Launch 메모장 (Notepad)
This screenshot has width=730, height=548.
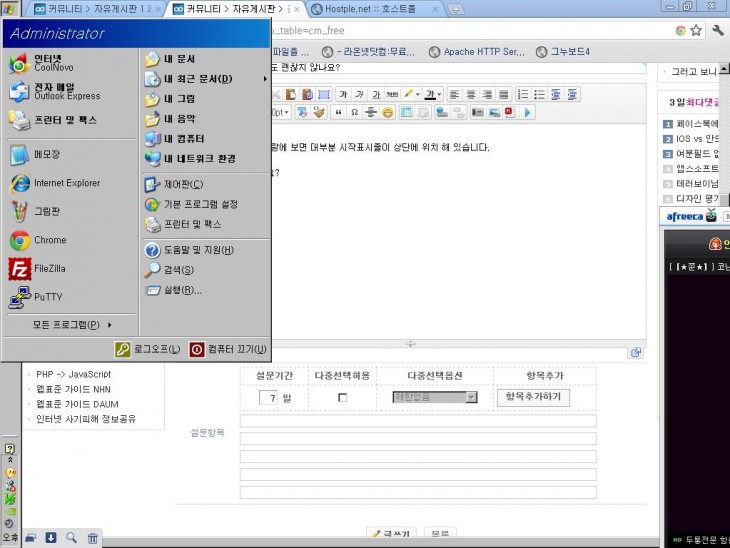tap(34, 154)
